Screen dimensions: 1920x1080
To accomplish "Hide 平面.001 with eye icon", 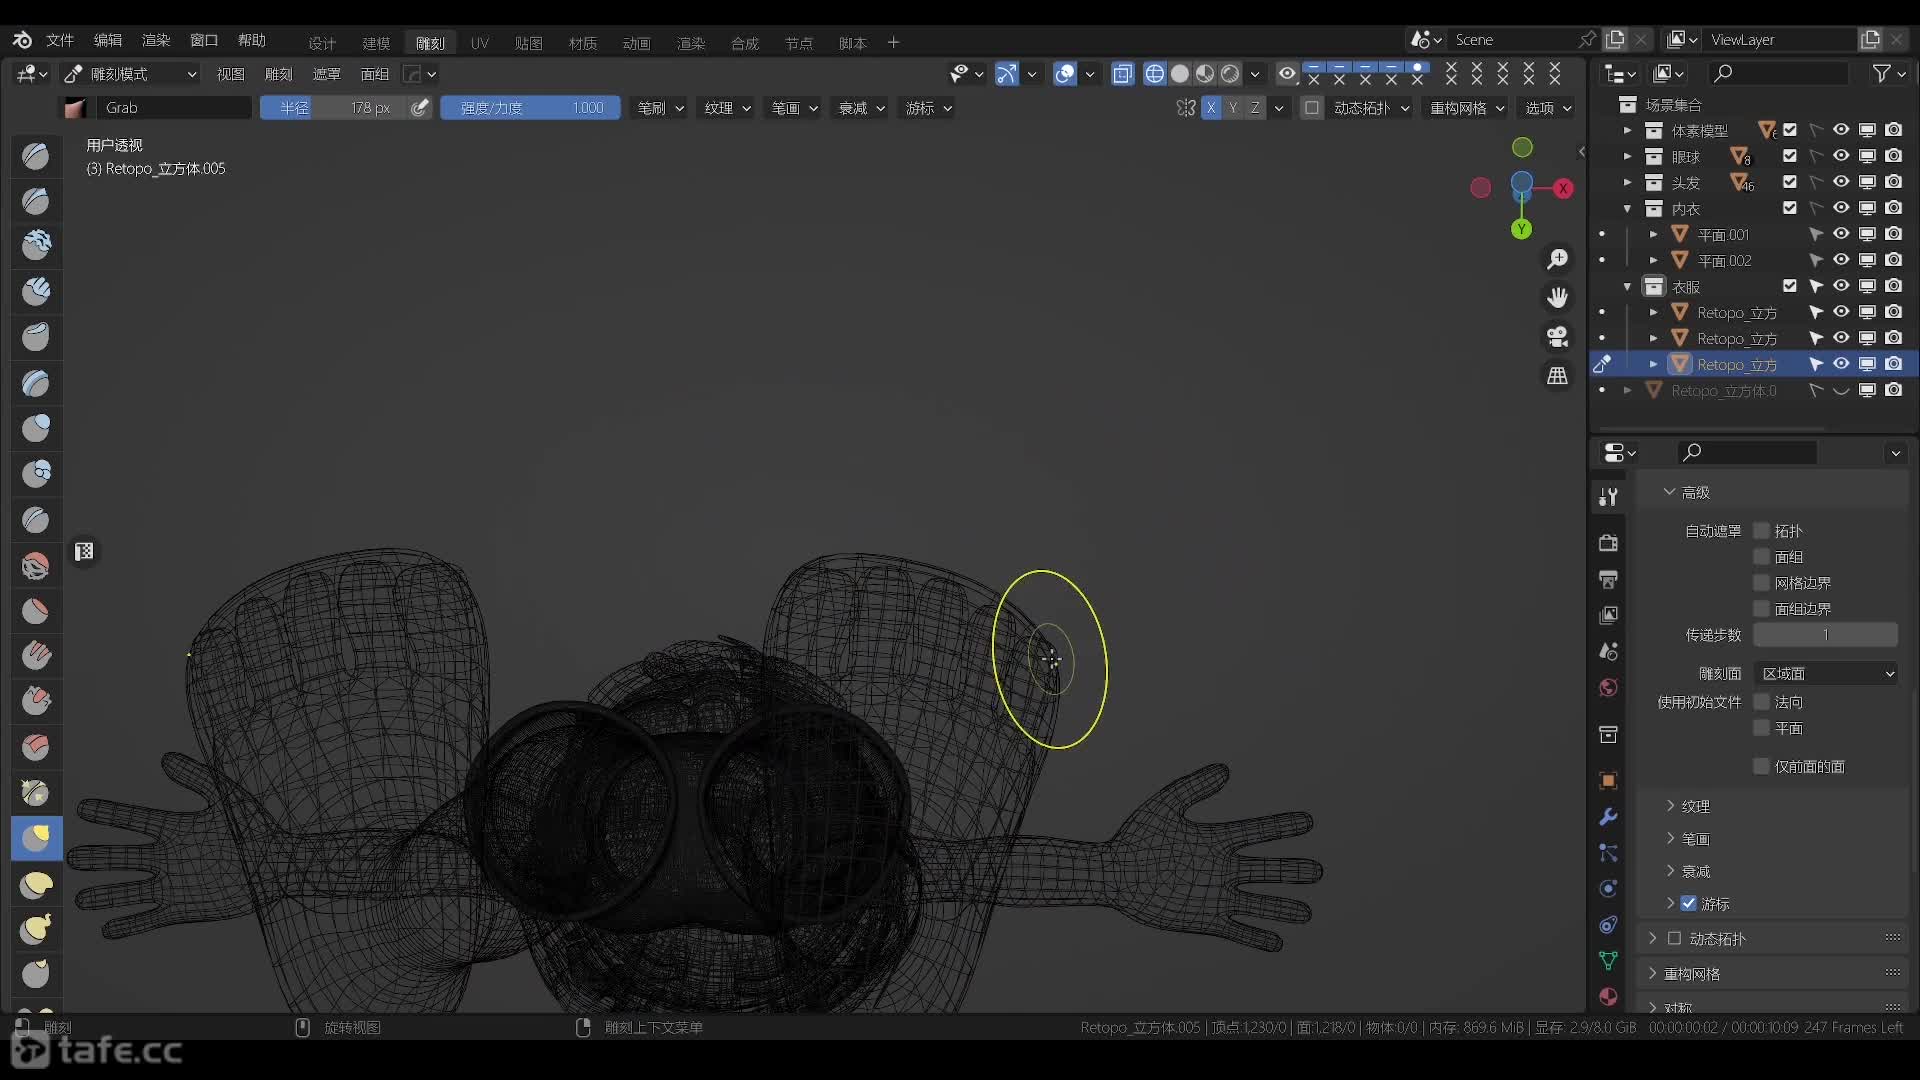I will pyautogui.click(x=1841, y=234).
